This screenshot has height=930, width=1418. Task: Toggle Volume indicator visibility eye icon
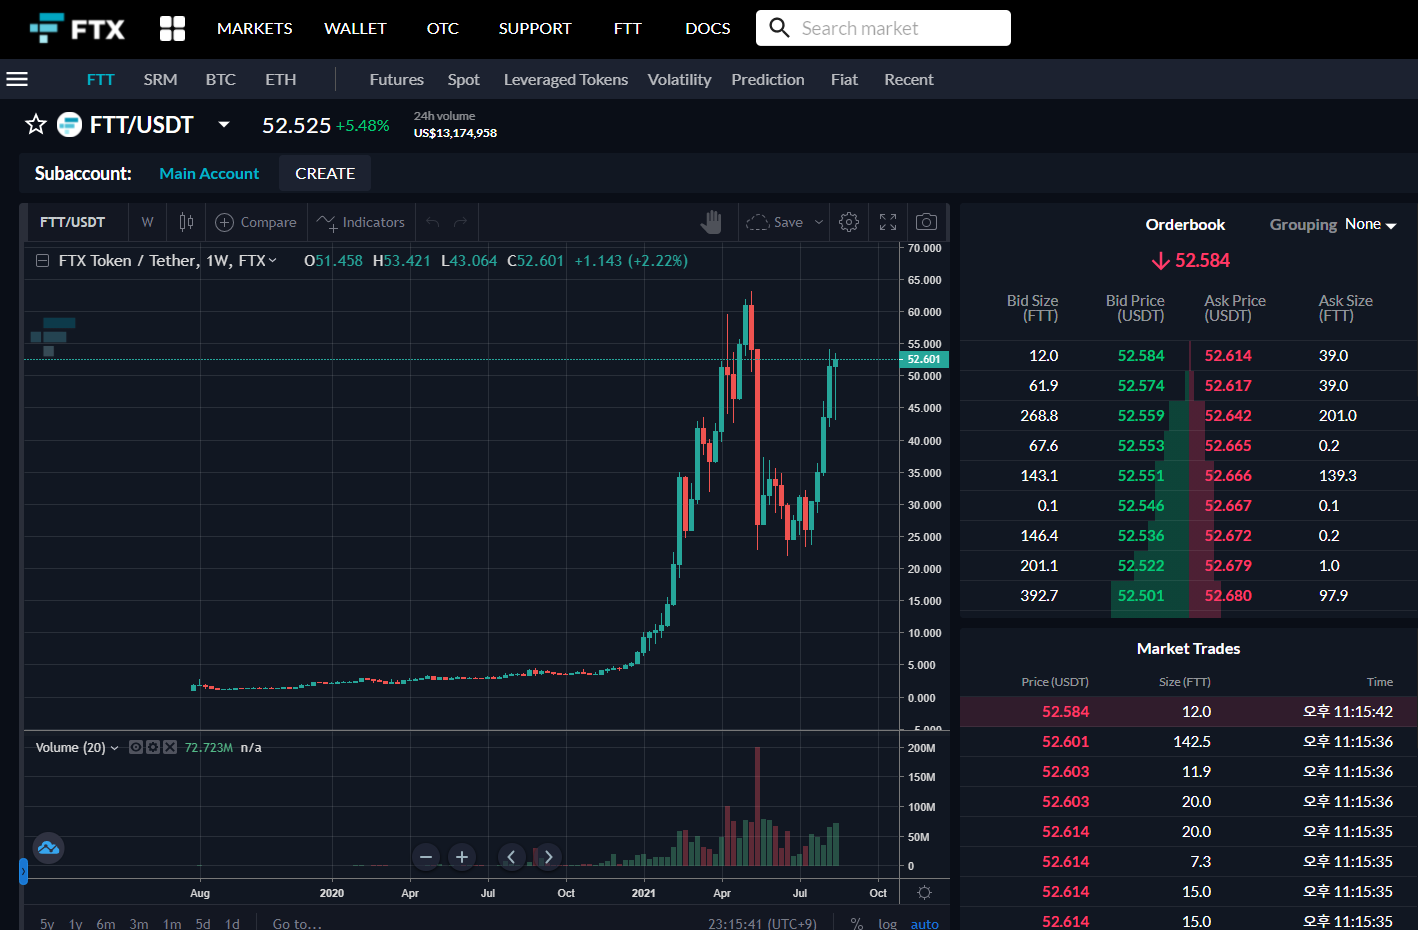click(136, 747)
